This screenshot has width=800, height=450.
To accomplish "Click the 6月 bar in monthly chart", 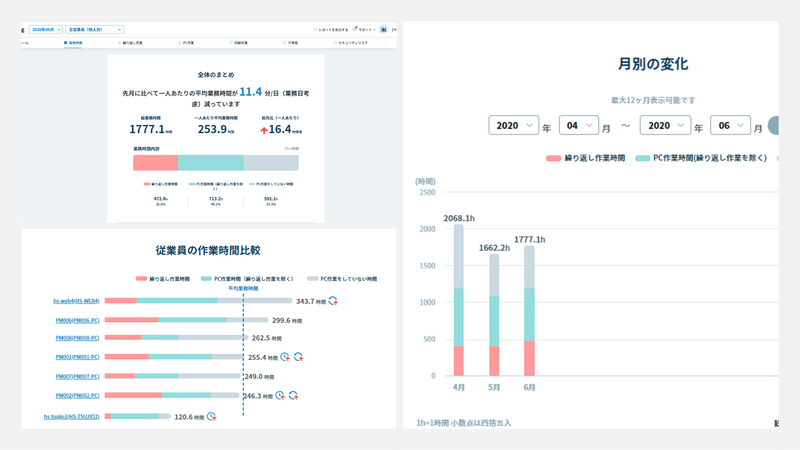I will [529, 311].
